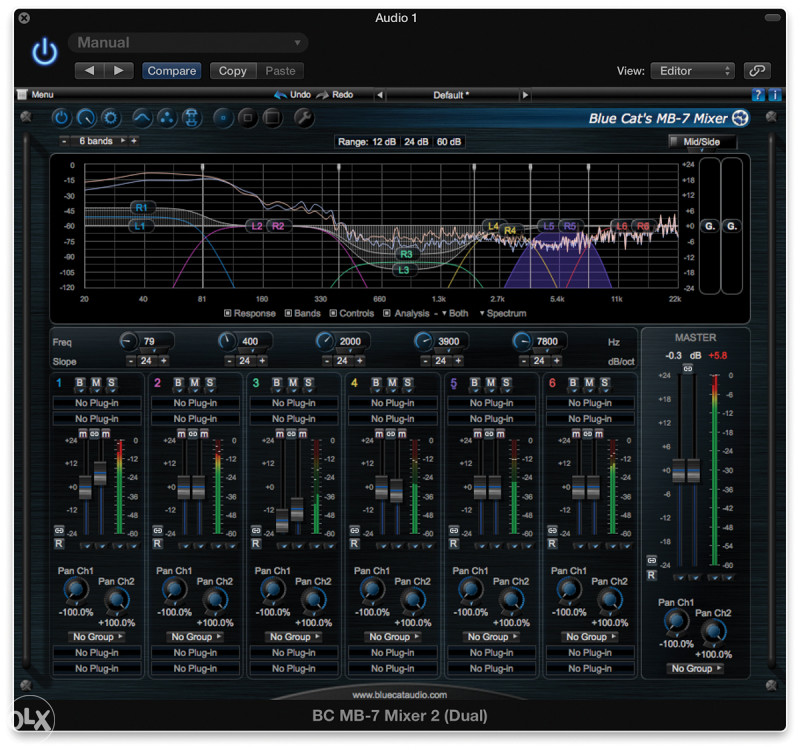Screen dimensions: 800x750
Task: Toggle the Controls display checkbox
Action: coord(333,313)
